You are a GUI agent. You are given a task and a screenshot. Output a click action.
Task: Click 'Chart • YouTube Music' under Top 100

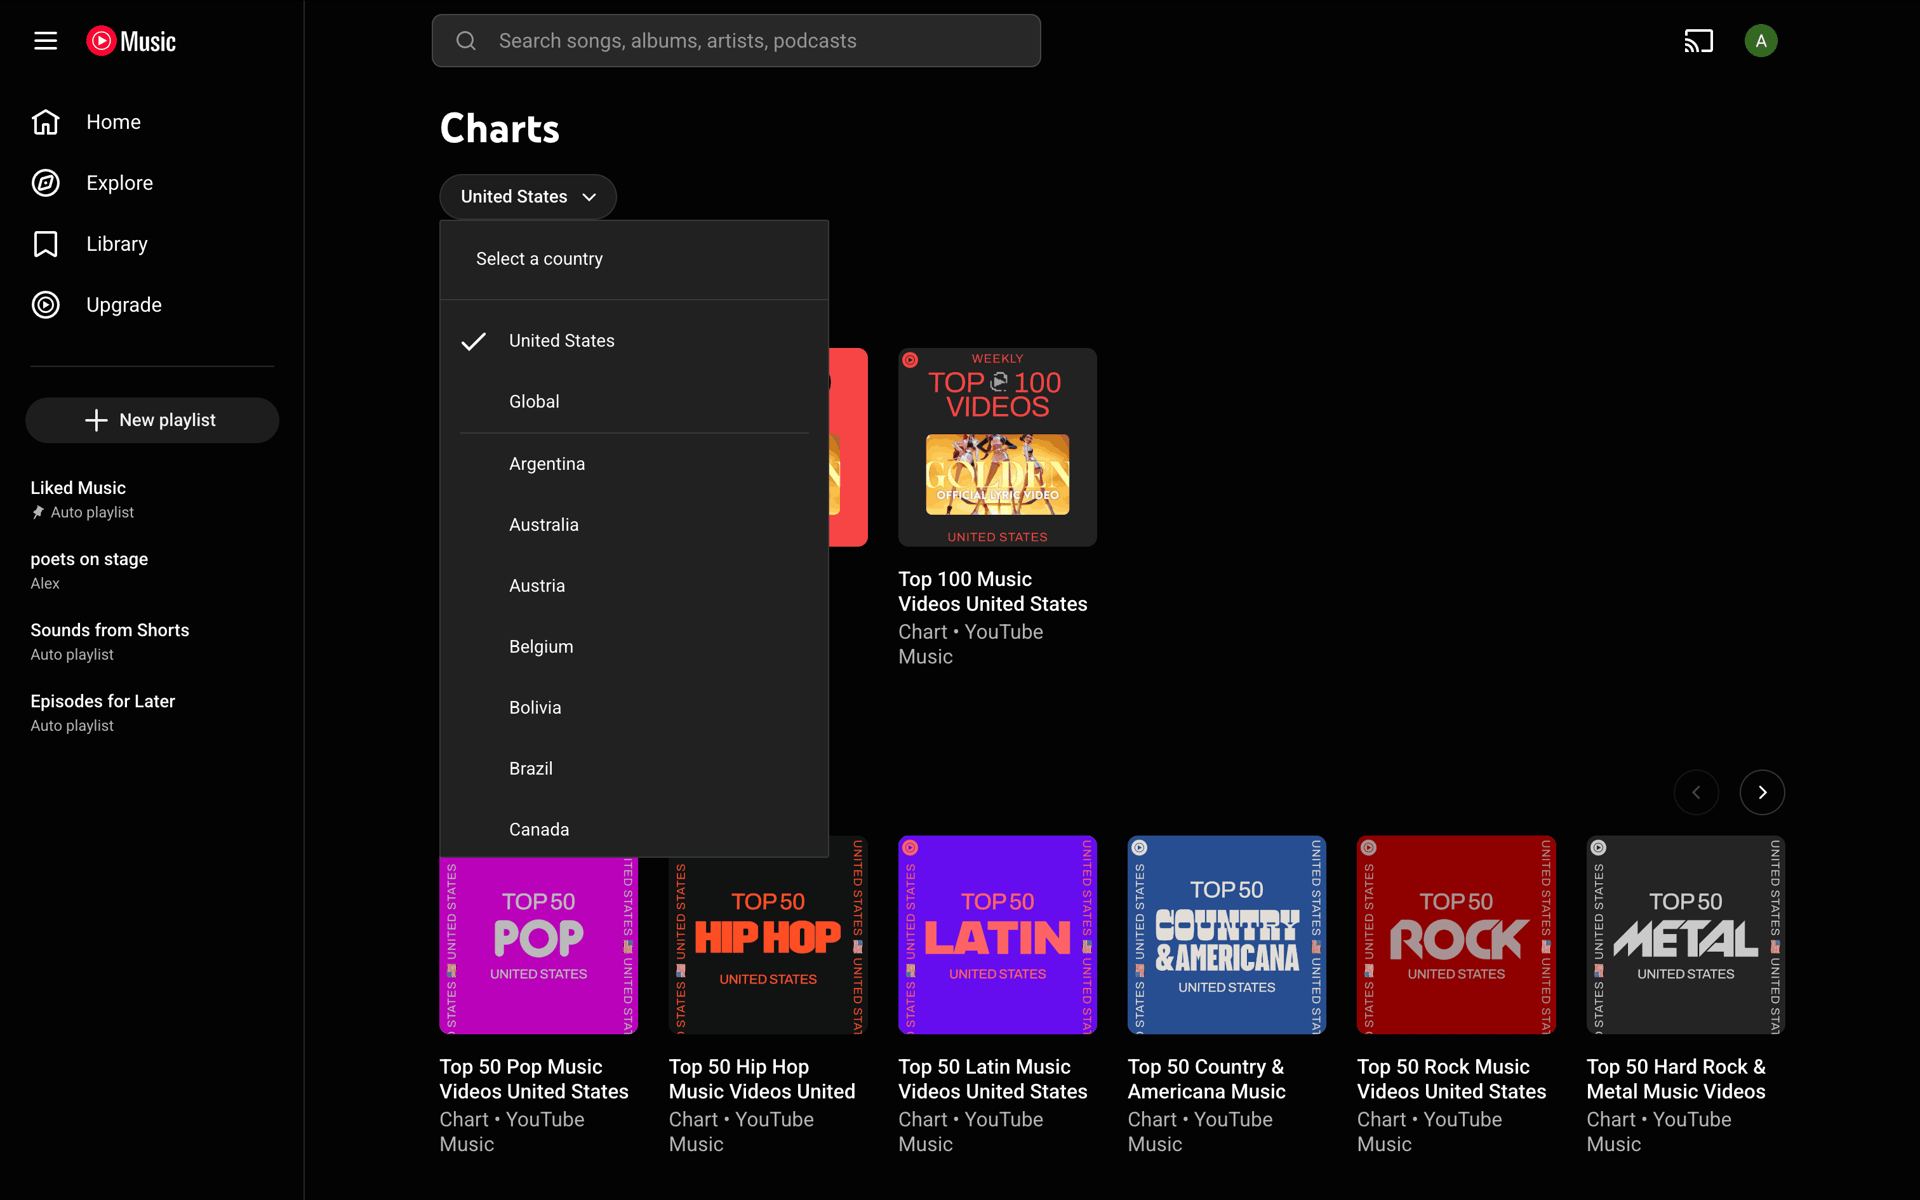click(x=970, y=644)
